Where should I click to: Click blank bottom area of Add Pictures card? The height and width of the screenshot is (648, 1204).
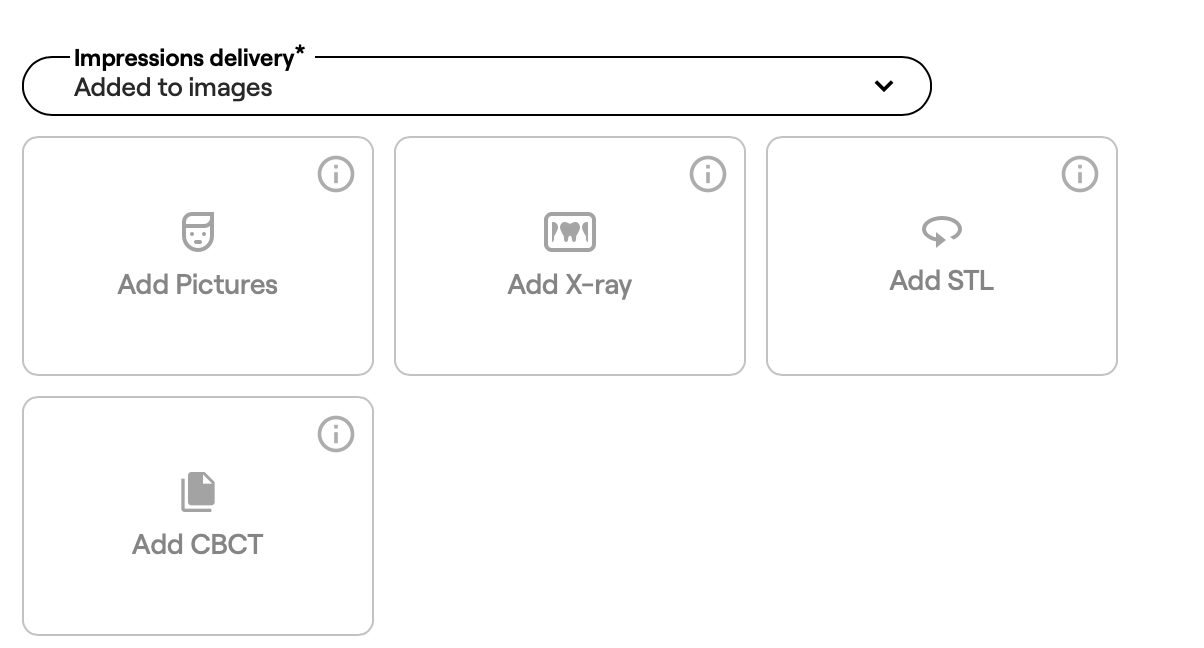[198, 340]
